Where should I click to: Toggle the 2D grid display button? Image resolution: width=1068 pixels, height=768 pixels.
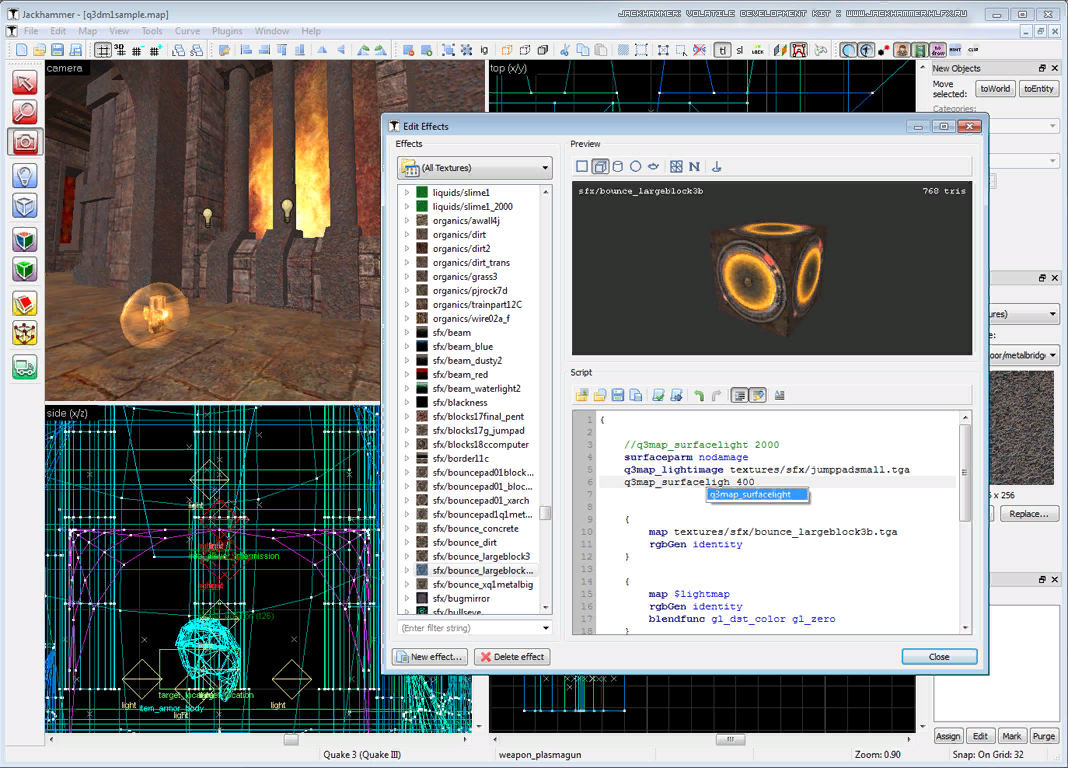pyautogui.click(x=103, y=50)
